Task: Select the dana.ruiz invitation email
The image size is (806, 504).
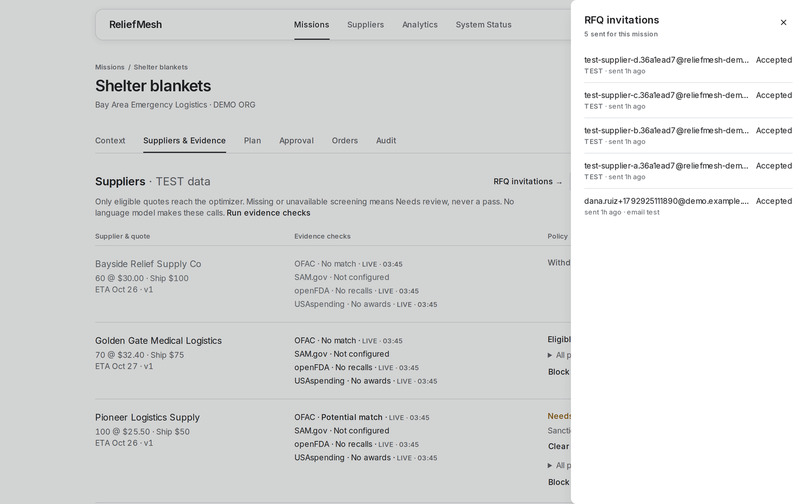Action: [666, 201]
